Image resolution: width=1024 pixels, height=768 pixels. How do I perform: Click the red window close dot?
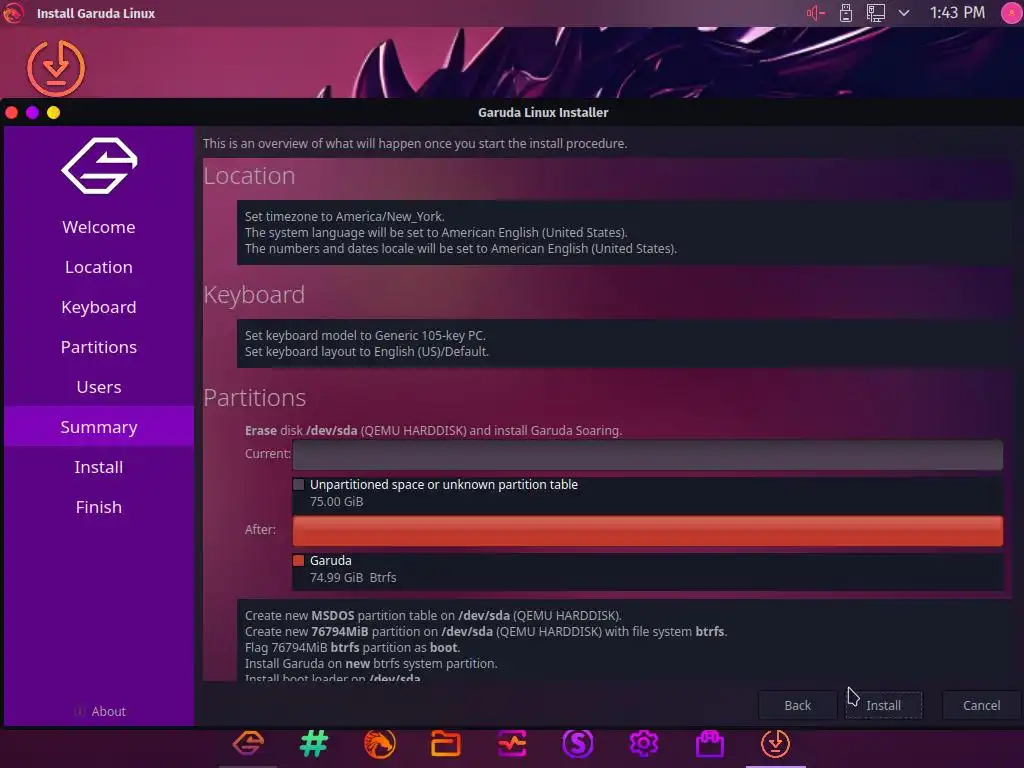[x=11, y=112]
